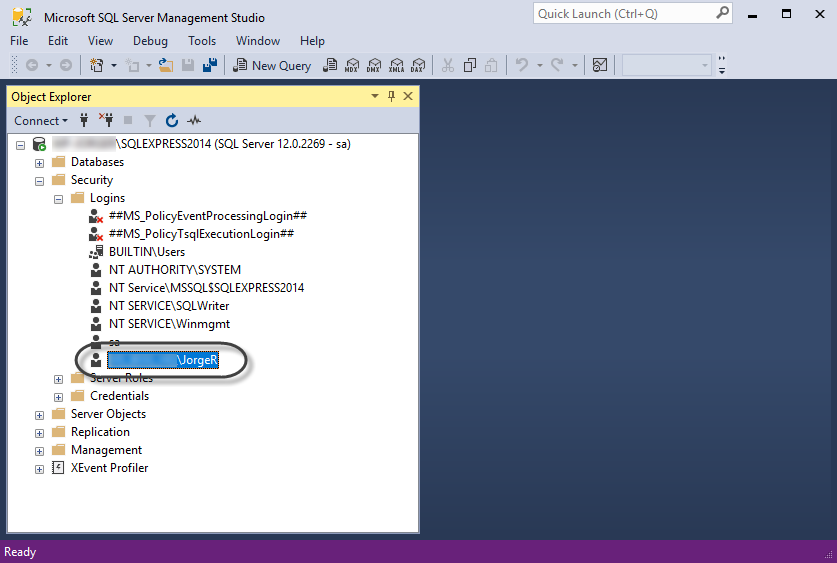
Task: Collapse the Security folder
Action: [x=40, y=181]
